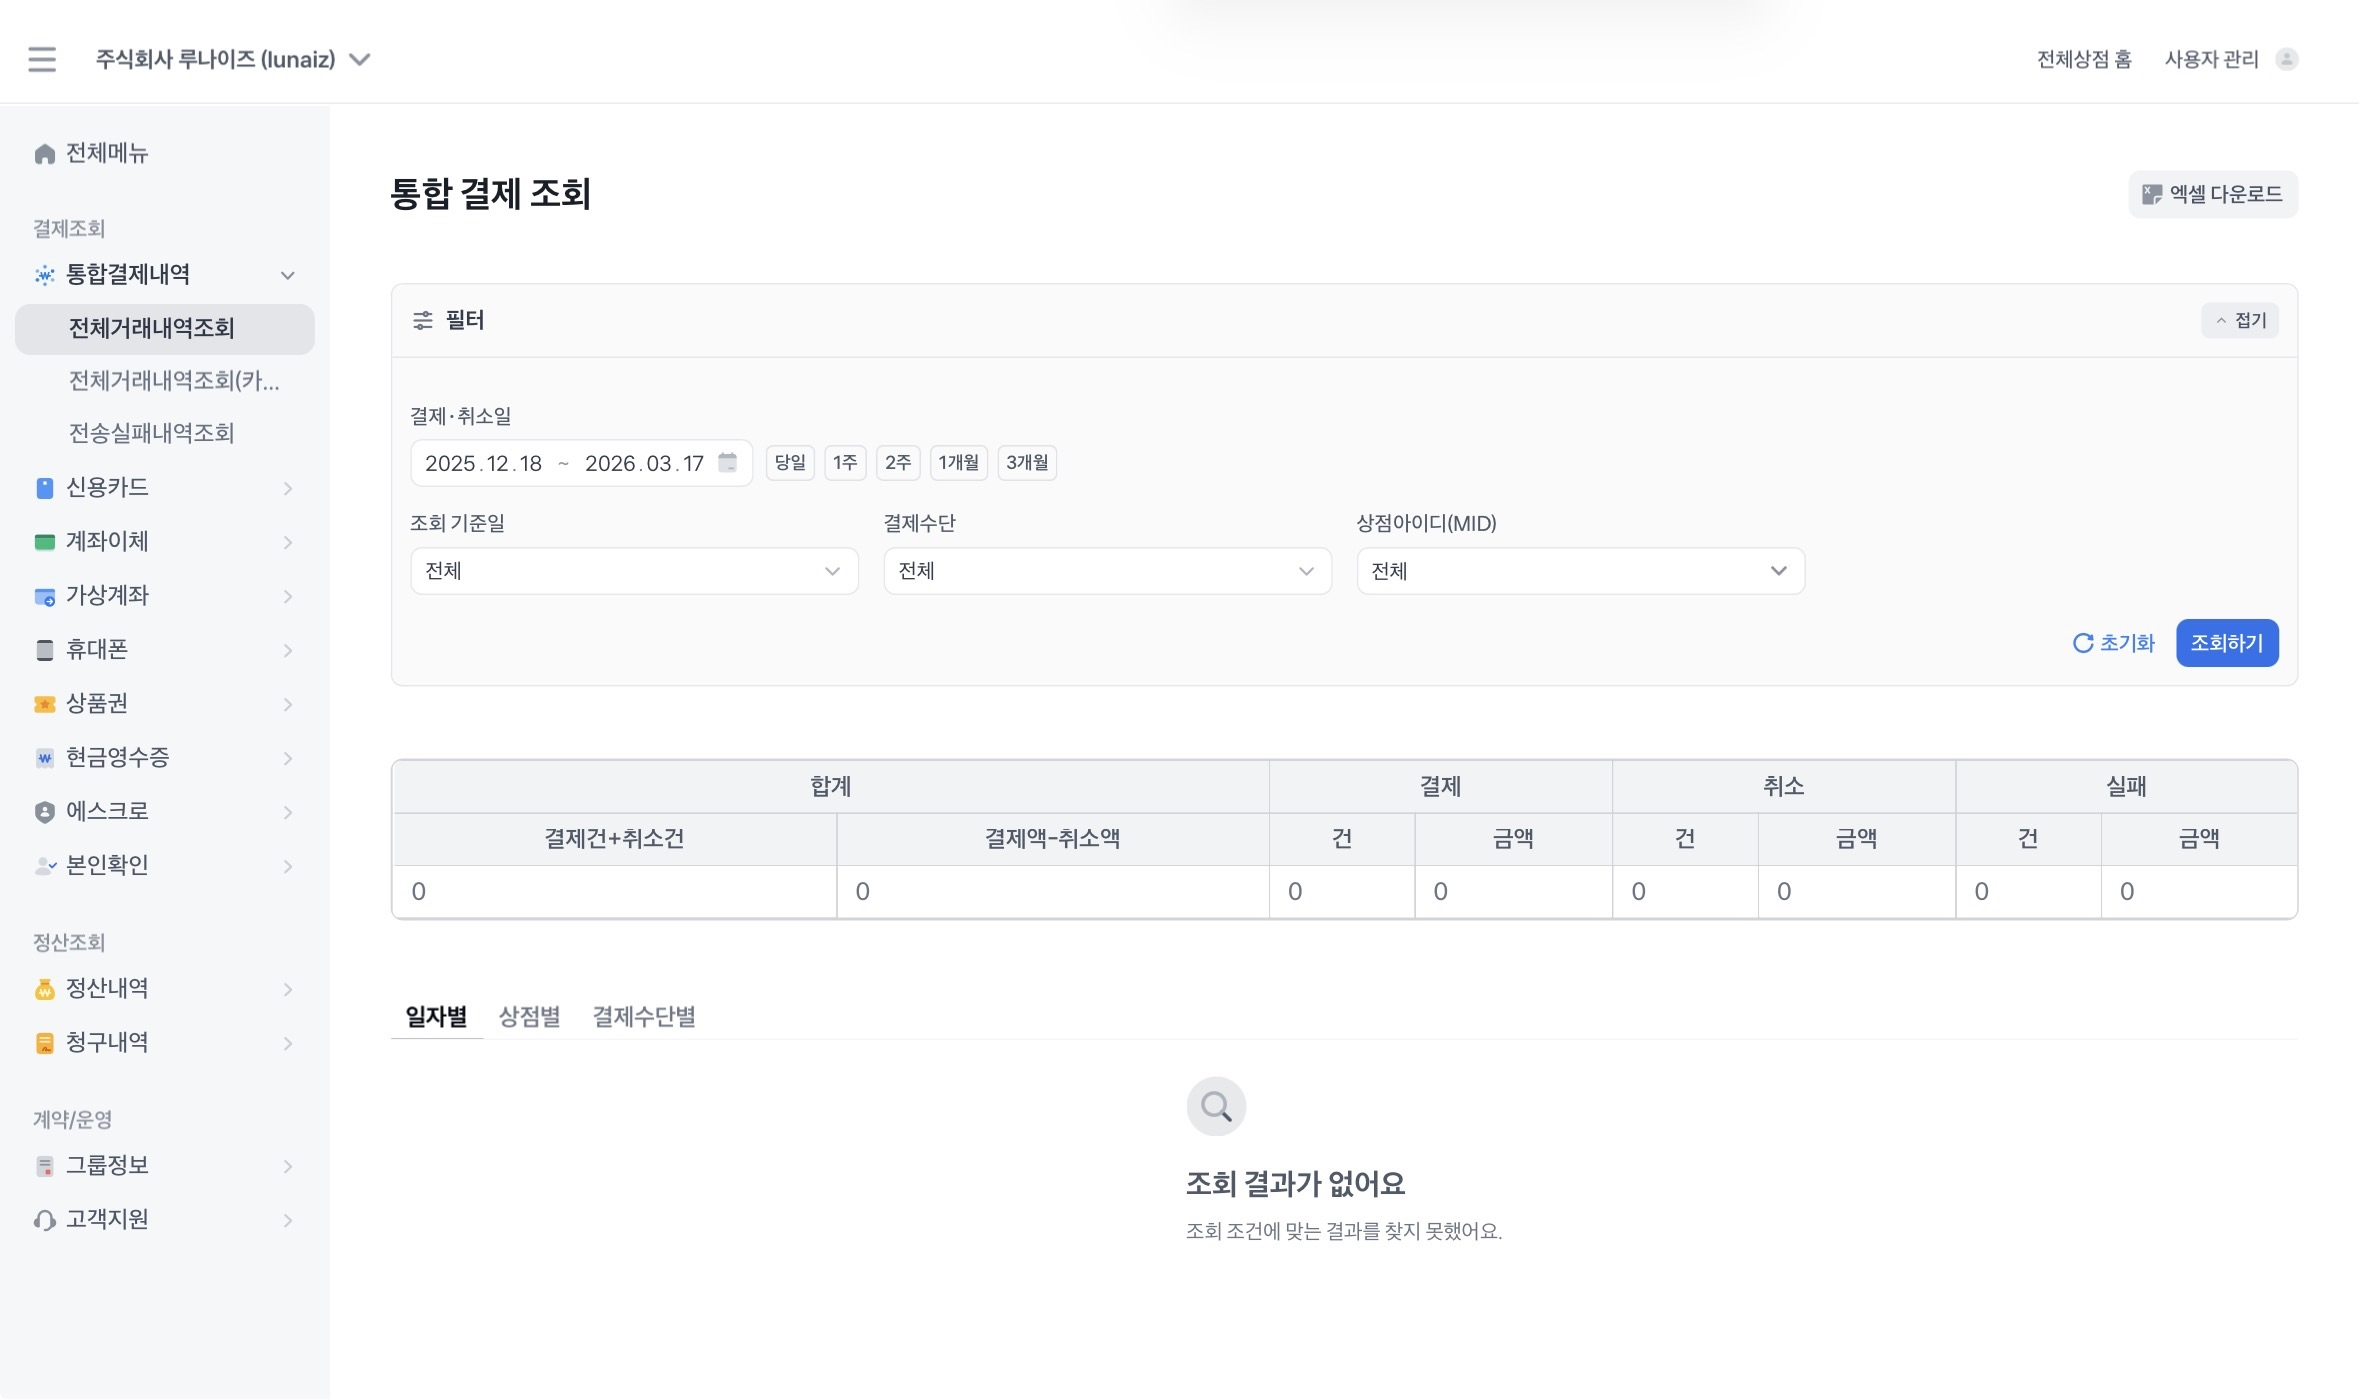The width and height of the screenshot is (2360, 1400).
Task: Open the 상점아이디(MID) dropdown
Action: (1580, 571)
